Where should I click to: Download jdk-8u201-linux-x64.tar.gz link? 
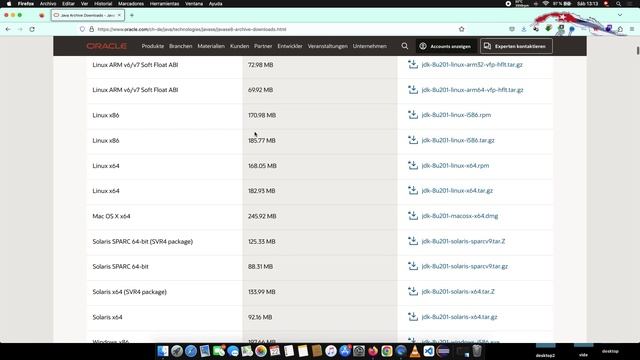457,191
